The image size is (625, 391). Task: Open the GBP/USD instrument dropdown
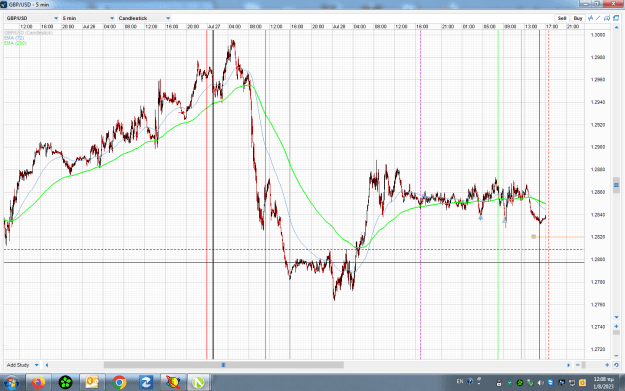click(x=32, y=18)
